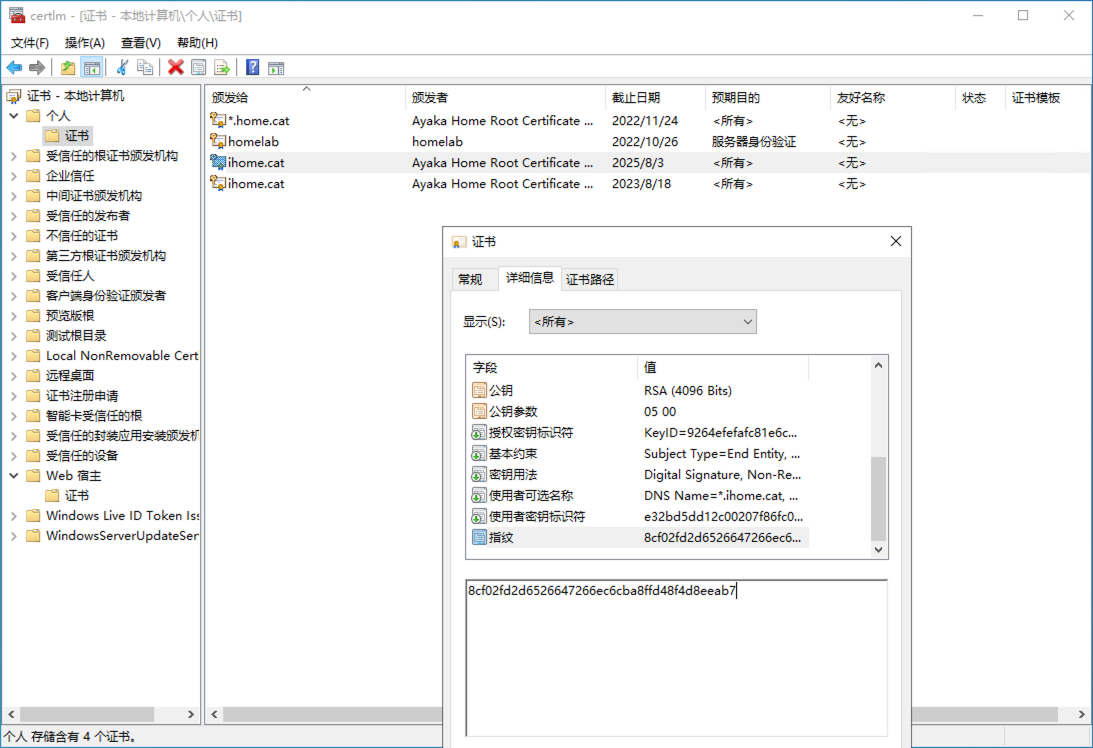The height and width of the screenshot is (748, 1093).
Task: Click the Back arrow toolbar icon
Action: [x=14, y=67]
